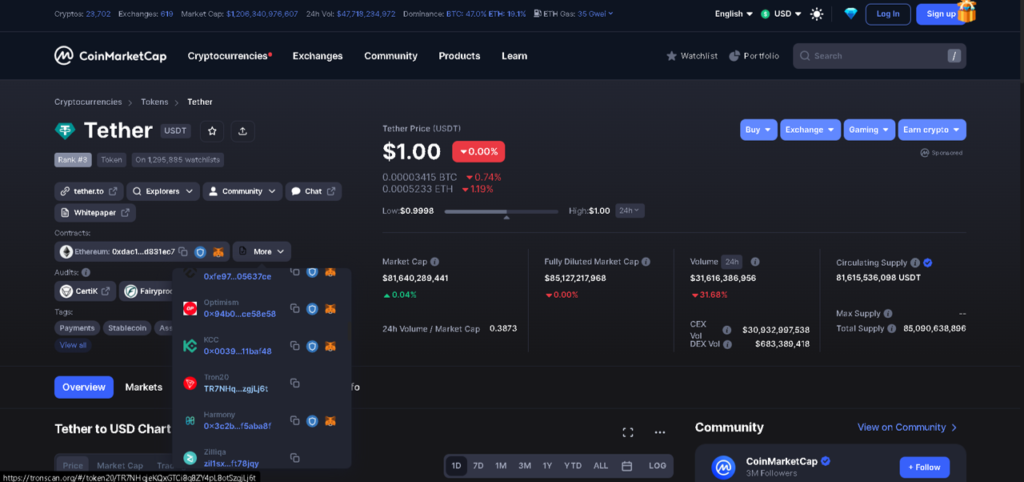Copy the Harmony contract address
The height and width of the screenshot is (482, 1024).
coord(295,421)
